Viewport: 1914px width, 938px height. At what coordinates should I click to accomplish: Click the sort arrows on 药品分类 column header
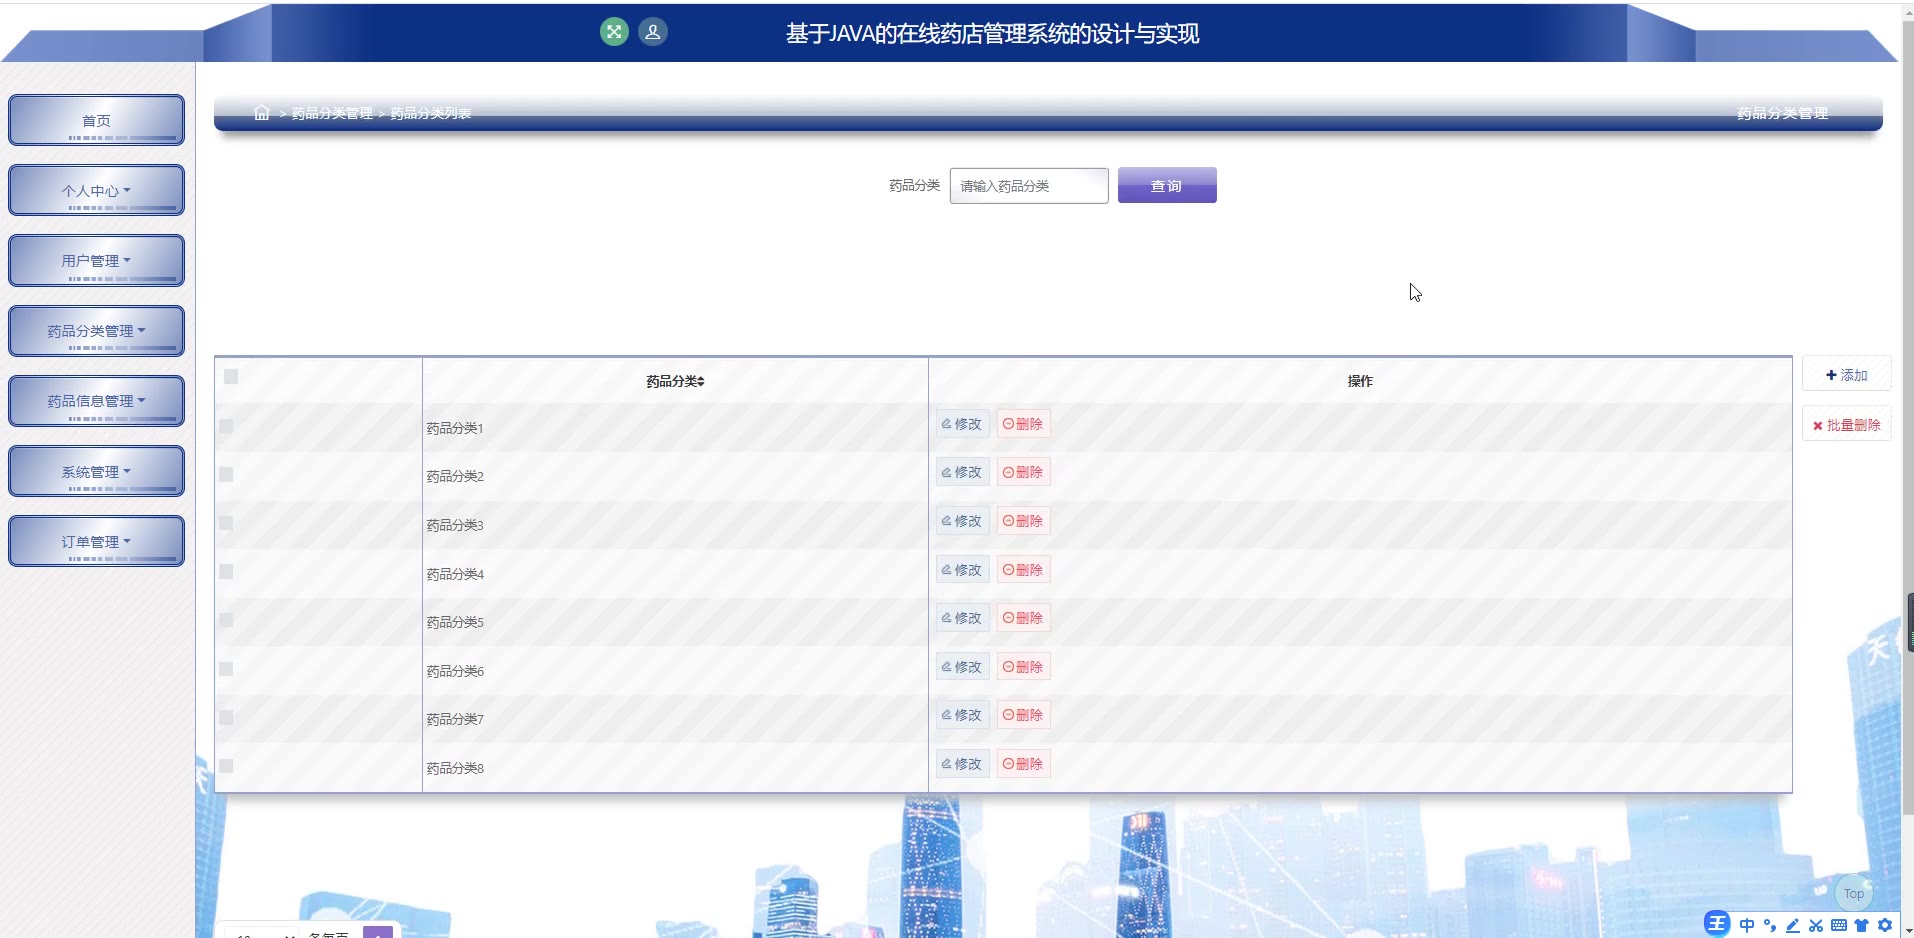coord(701,381)
